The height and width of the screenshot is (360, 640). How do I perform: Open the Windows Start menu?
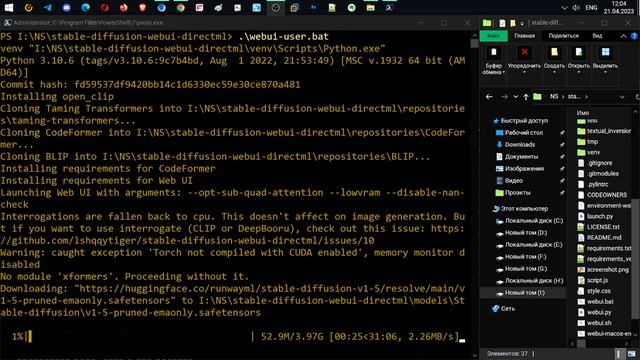click(9, 7)
